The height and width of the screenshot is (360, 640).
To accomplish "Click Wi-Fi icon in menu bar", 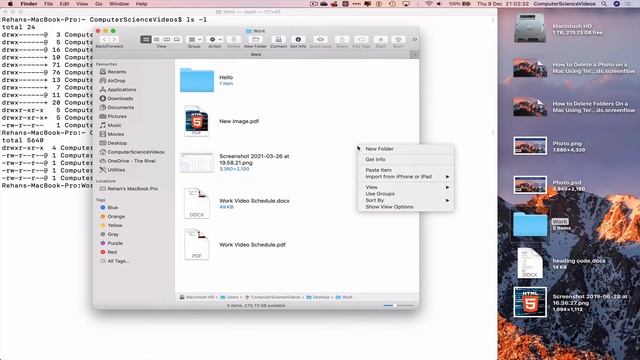I will pyautogui.click(x=429, y=4).
